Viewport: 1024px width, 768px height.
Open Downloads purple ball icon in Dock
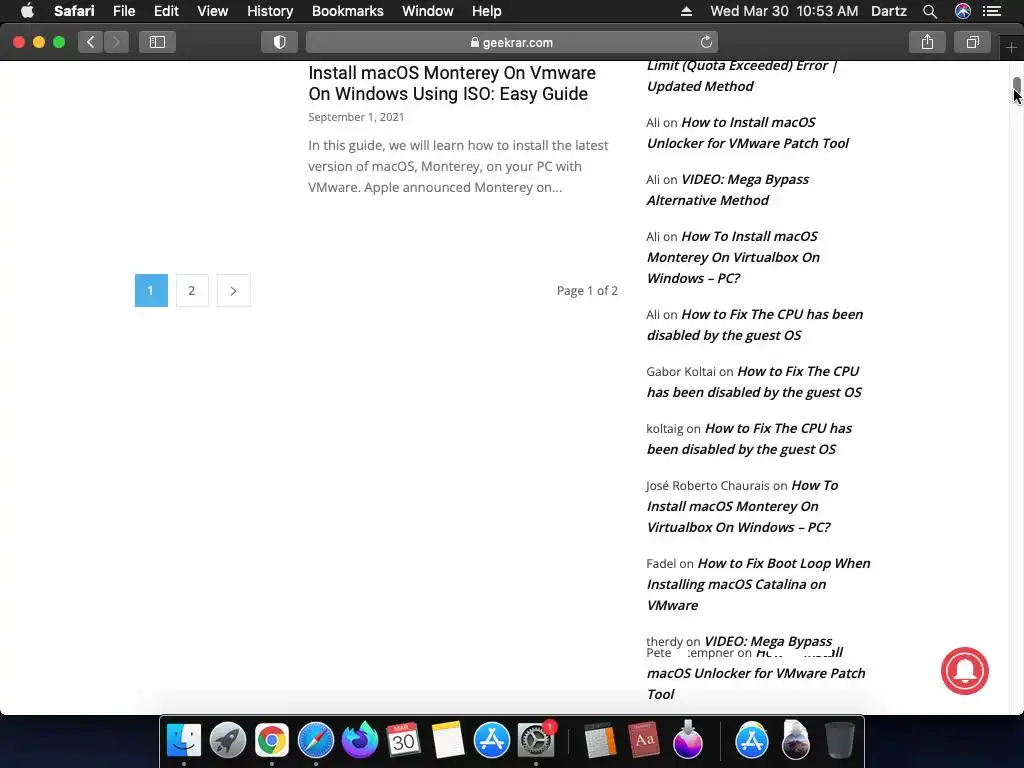pyautogui.click(x=688, y=741)
